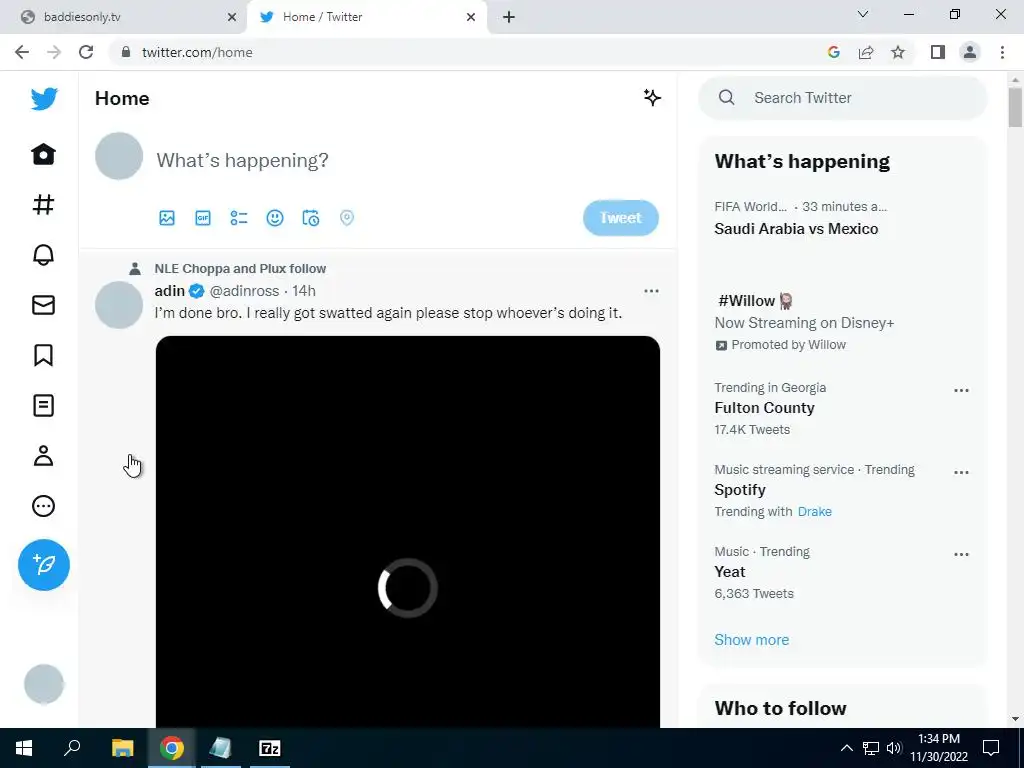Open More circle icon in sidebar
Image resolution: width=1024 pixels, height=768 pixels.
click(44, 506)
